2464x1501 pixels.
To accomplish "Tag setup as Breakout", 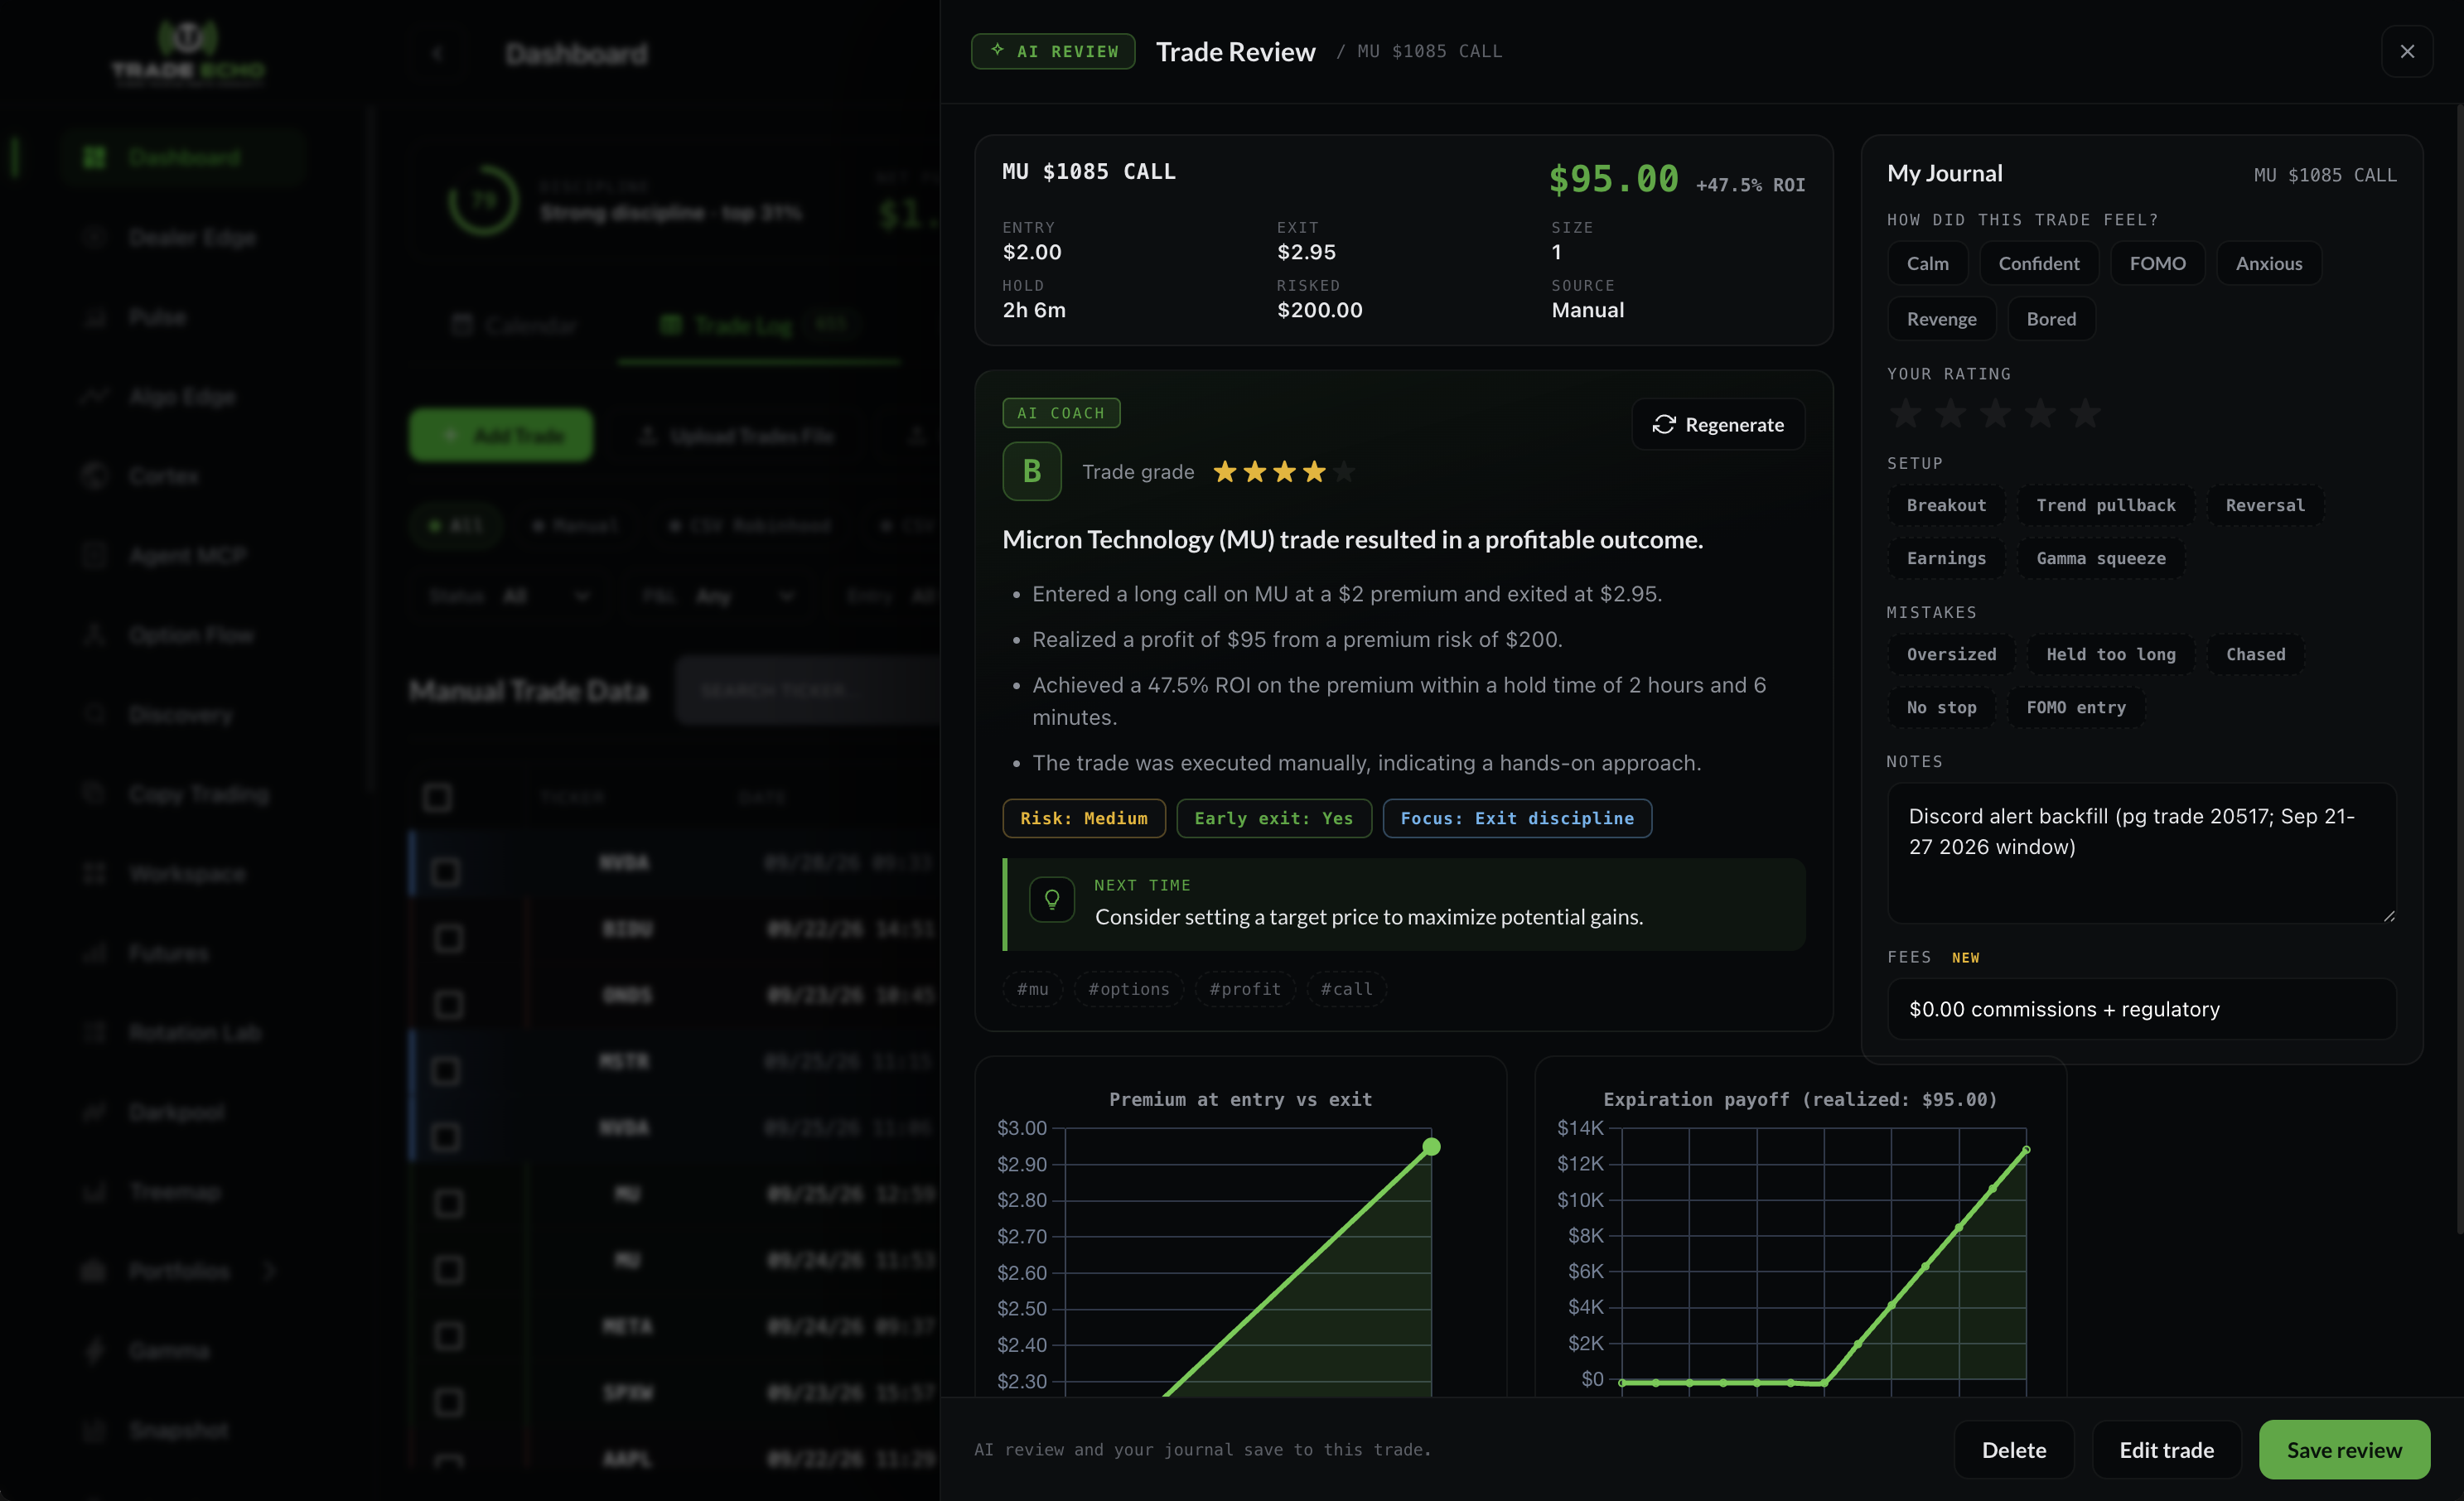I will tap(1946, 505).
